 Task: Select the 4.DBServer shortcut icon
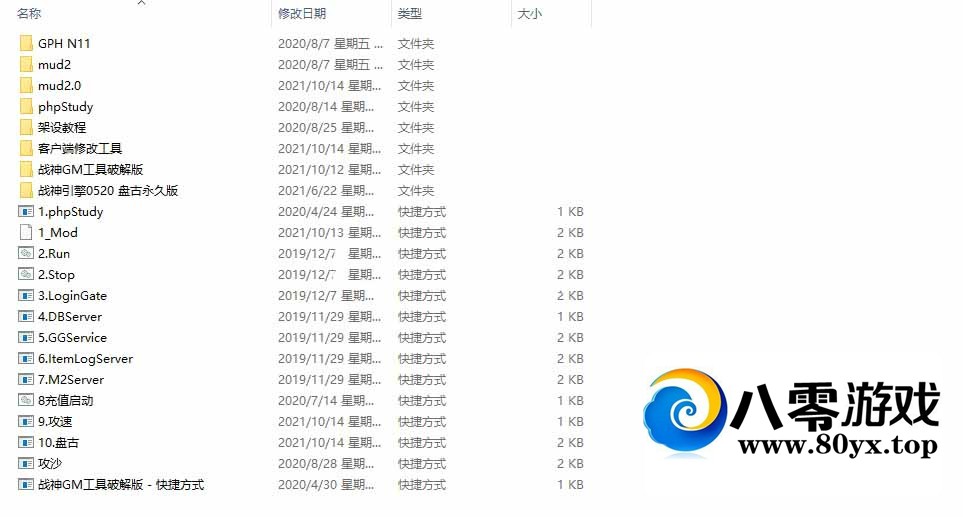(x=26, y=316)
